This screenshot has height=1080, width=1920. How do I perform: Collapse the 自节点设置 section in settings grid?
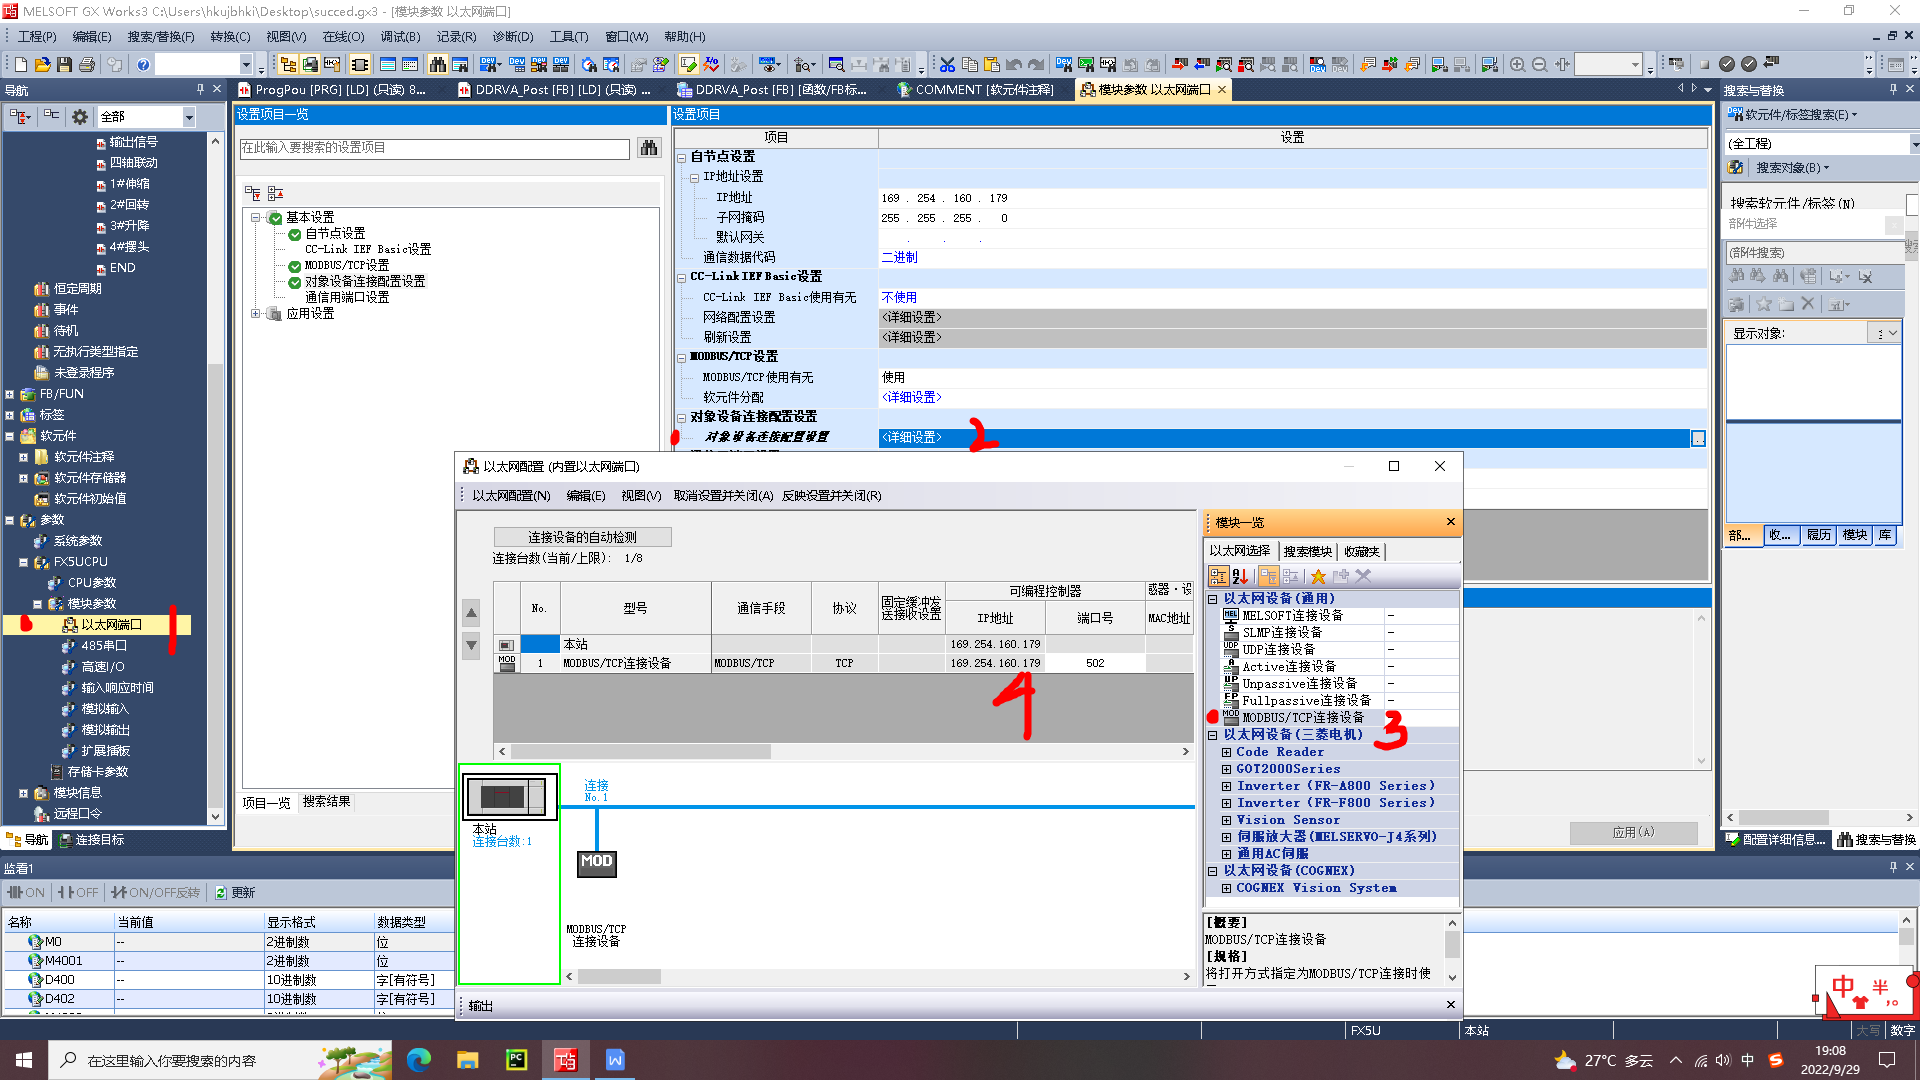tap(682, 158)
